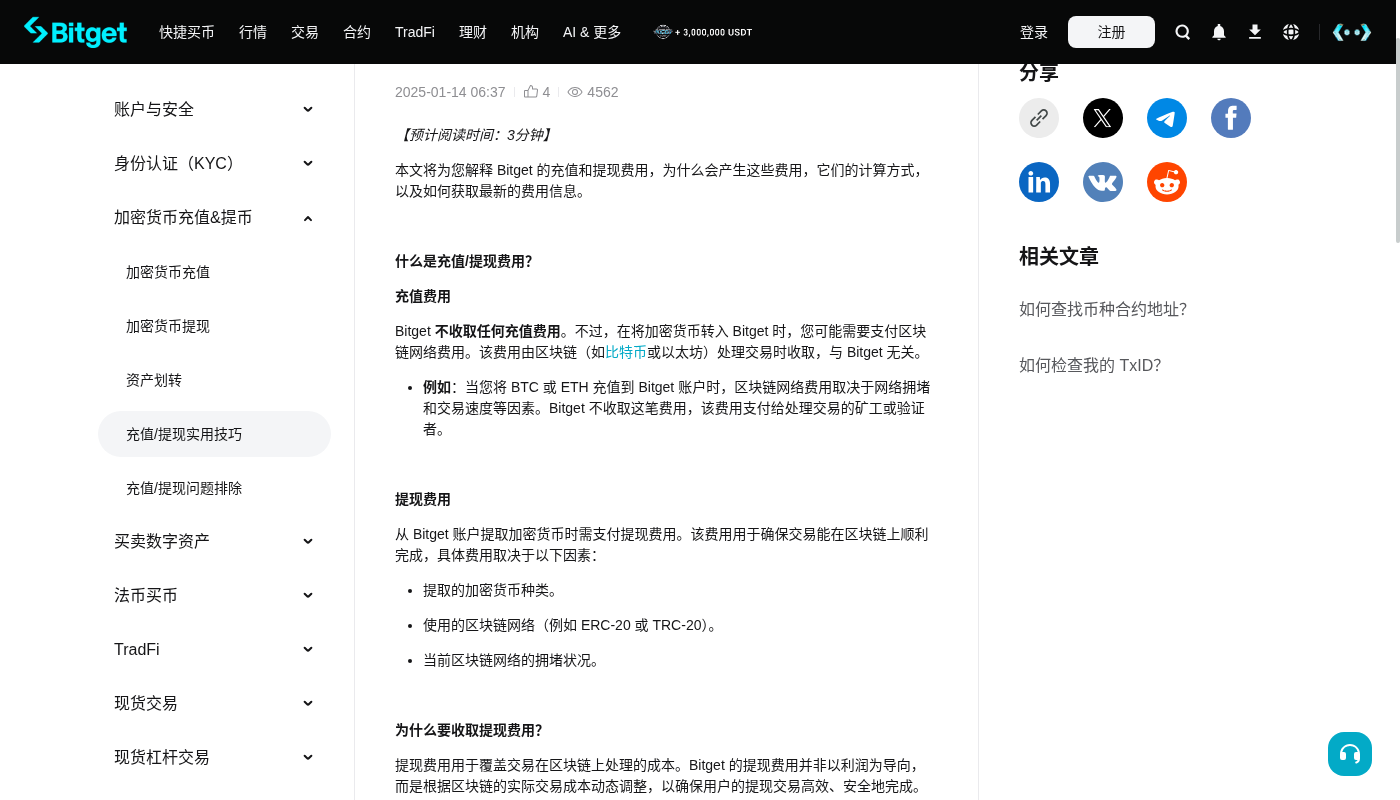Share the article on Telegram
Screen dimensions: 1400x800
(x=1167, y=118)
